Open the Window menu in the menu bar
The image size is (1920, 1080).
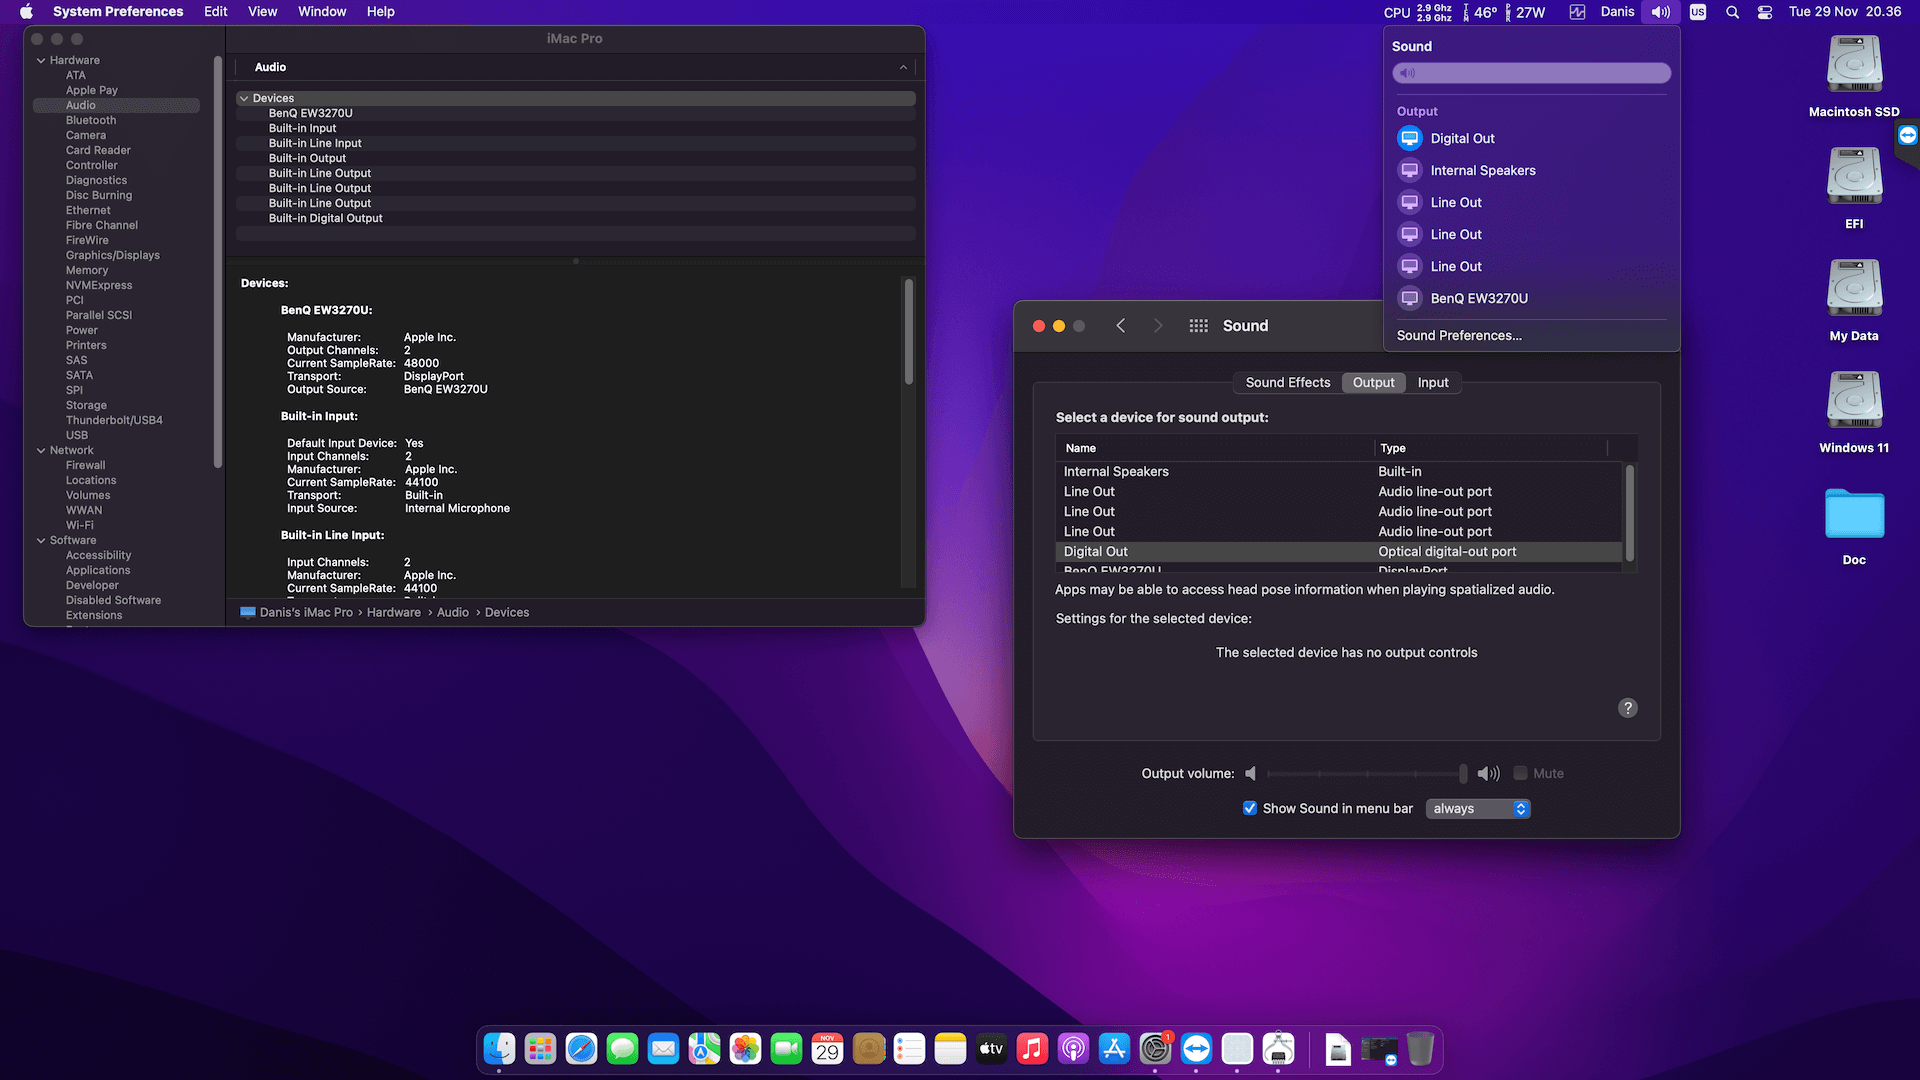321,11
